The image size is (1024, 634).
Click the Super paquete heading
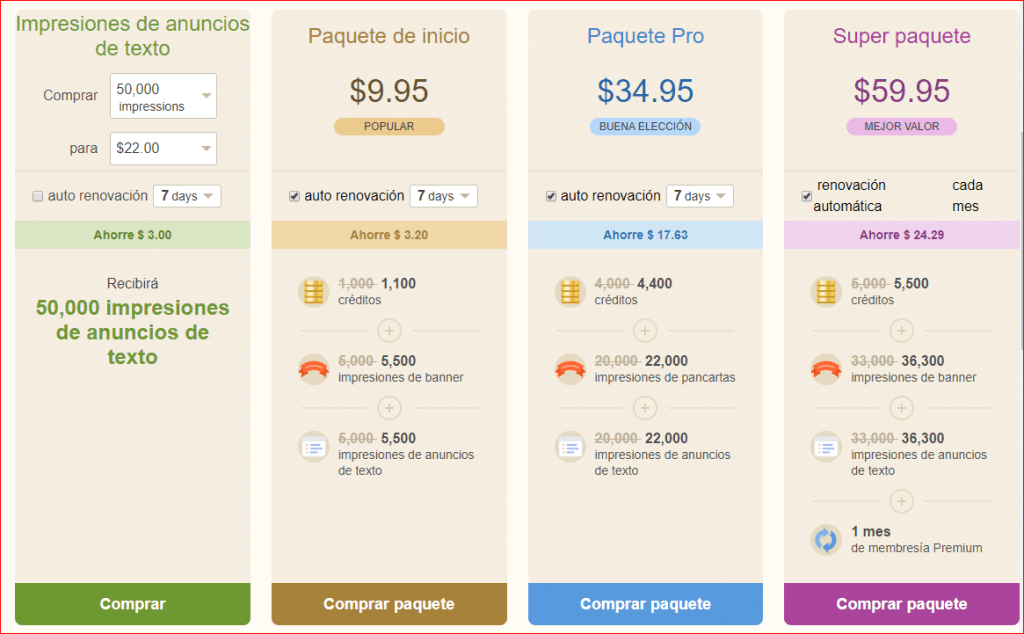(901, 37)
